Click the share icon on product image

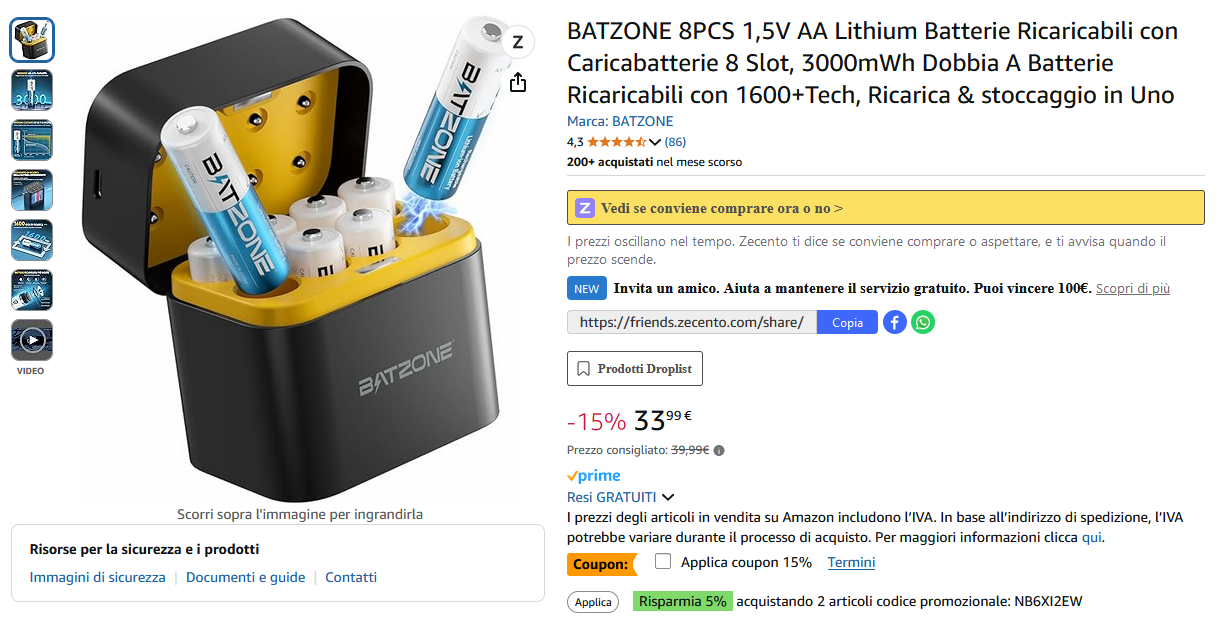click(x=517, y=82)
